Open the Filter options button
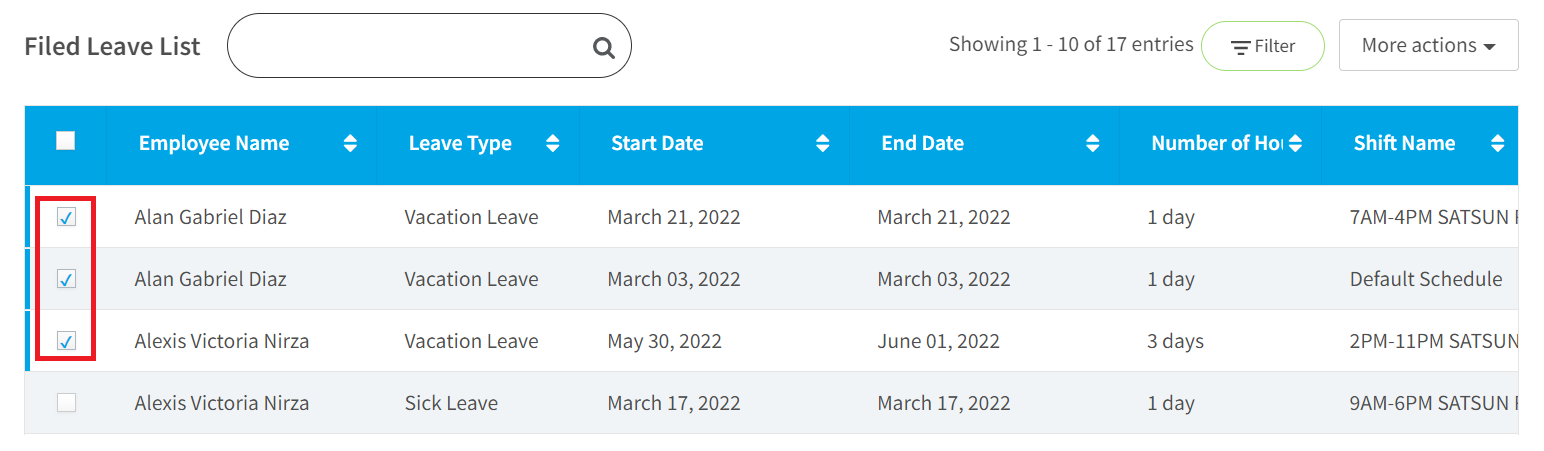This screenshot has height=451, width=1544. coord(1262,46)
